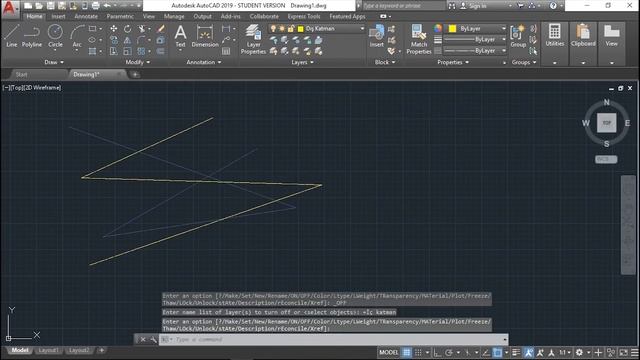This screenshot has width=640, height=360.
Task: Click the Sign In button
Action: click(474, 6)
